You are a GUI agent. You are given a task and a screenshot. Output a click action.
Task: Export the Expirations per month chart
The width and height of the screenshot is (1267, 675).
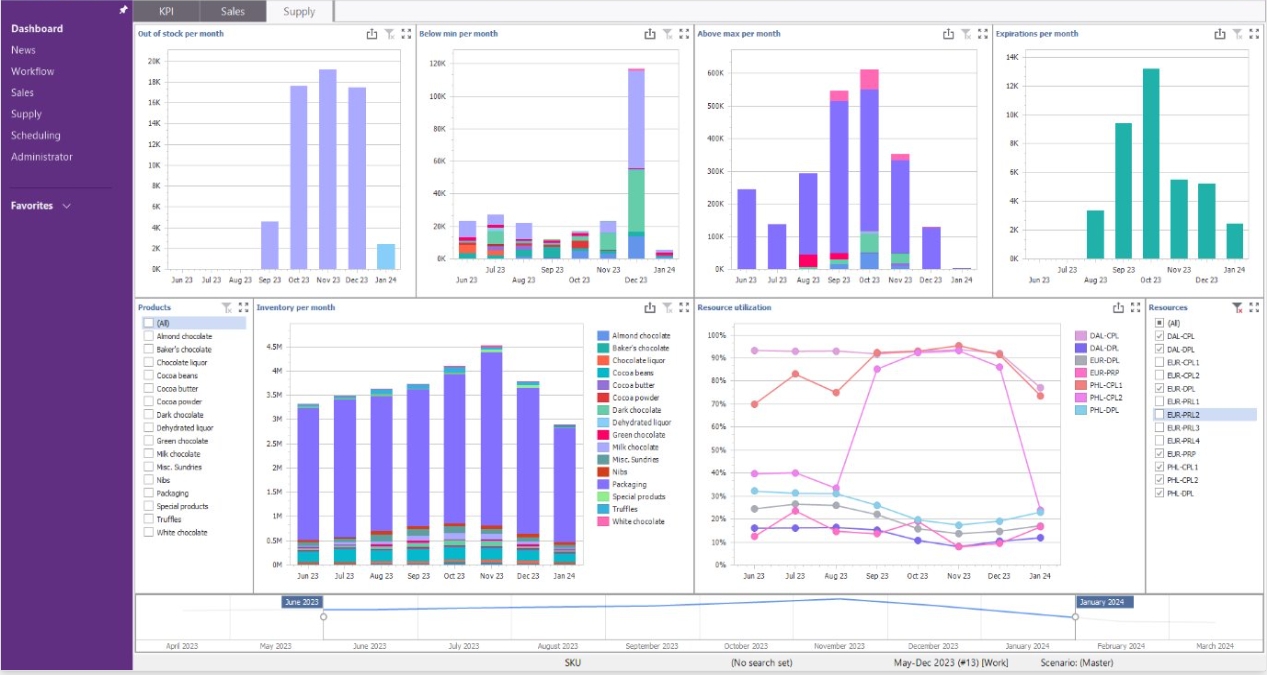pos(1220,34)
